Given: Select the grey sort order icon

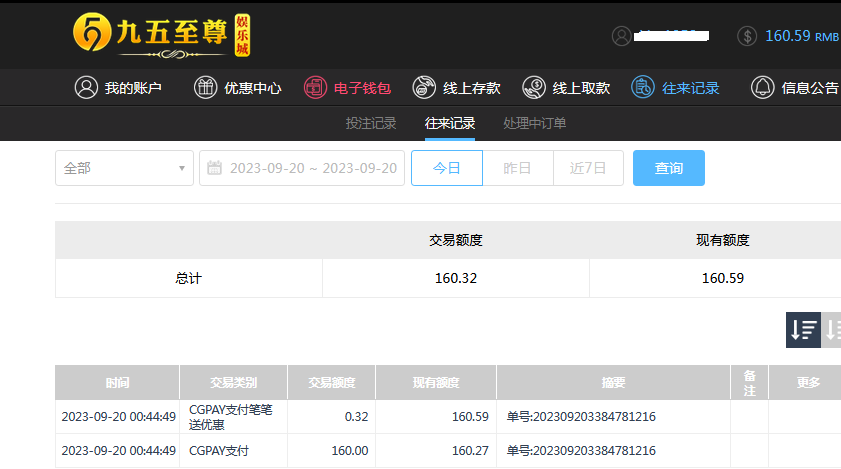Looking at the screenshot, I should click(x=831, y=329).
